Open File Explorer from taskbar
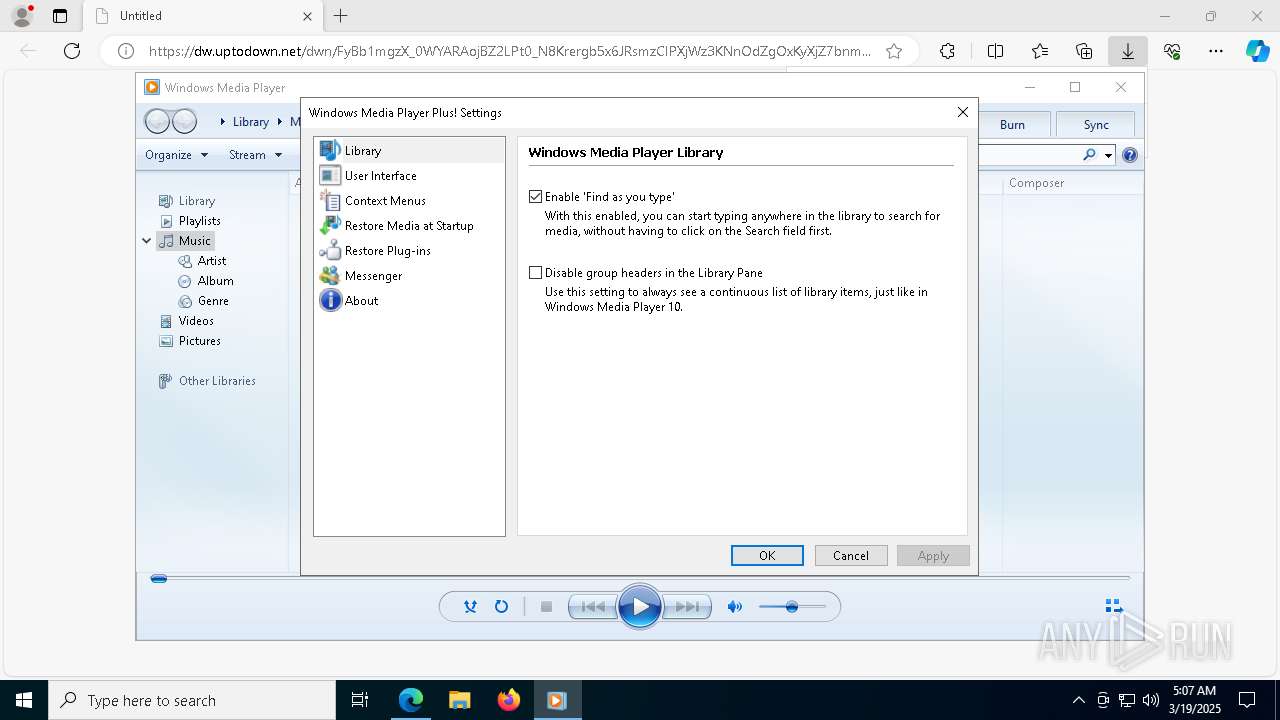 [460, 700]
